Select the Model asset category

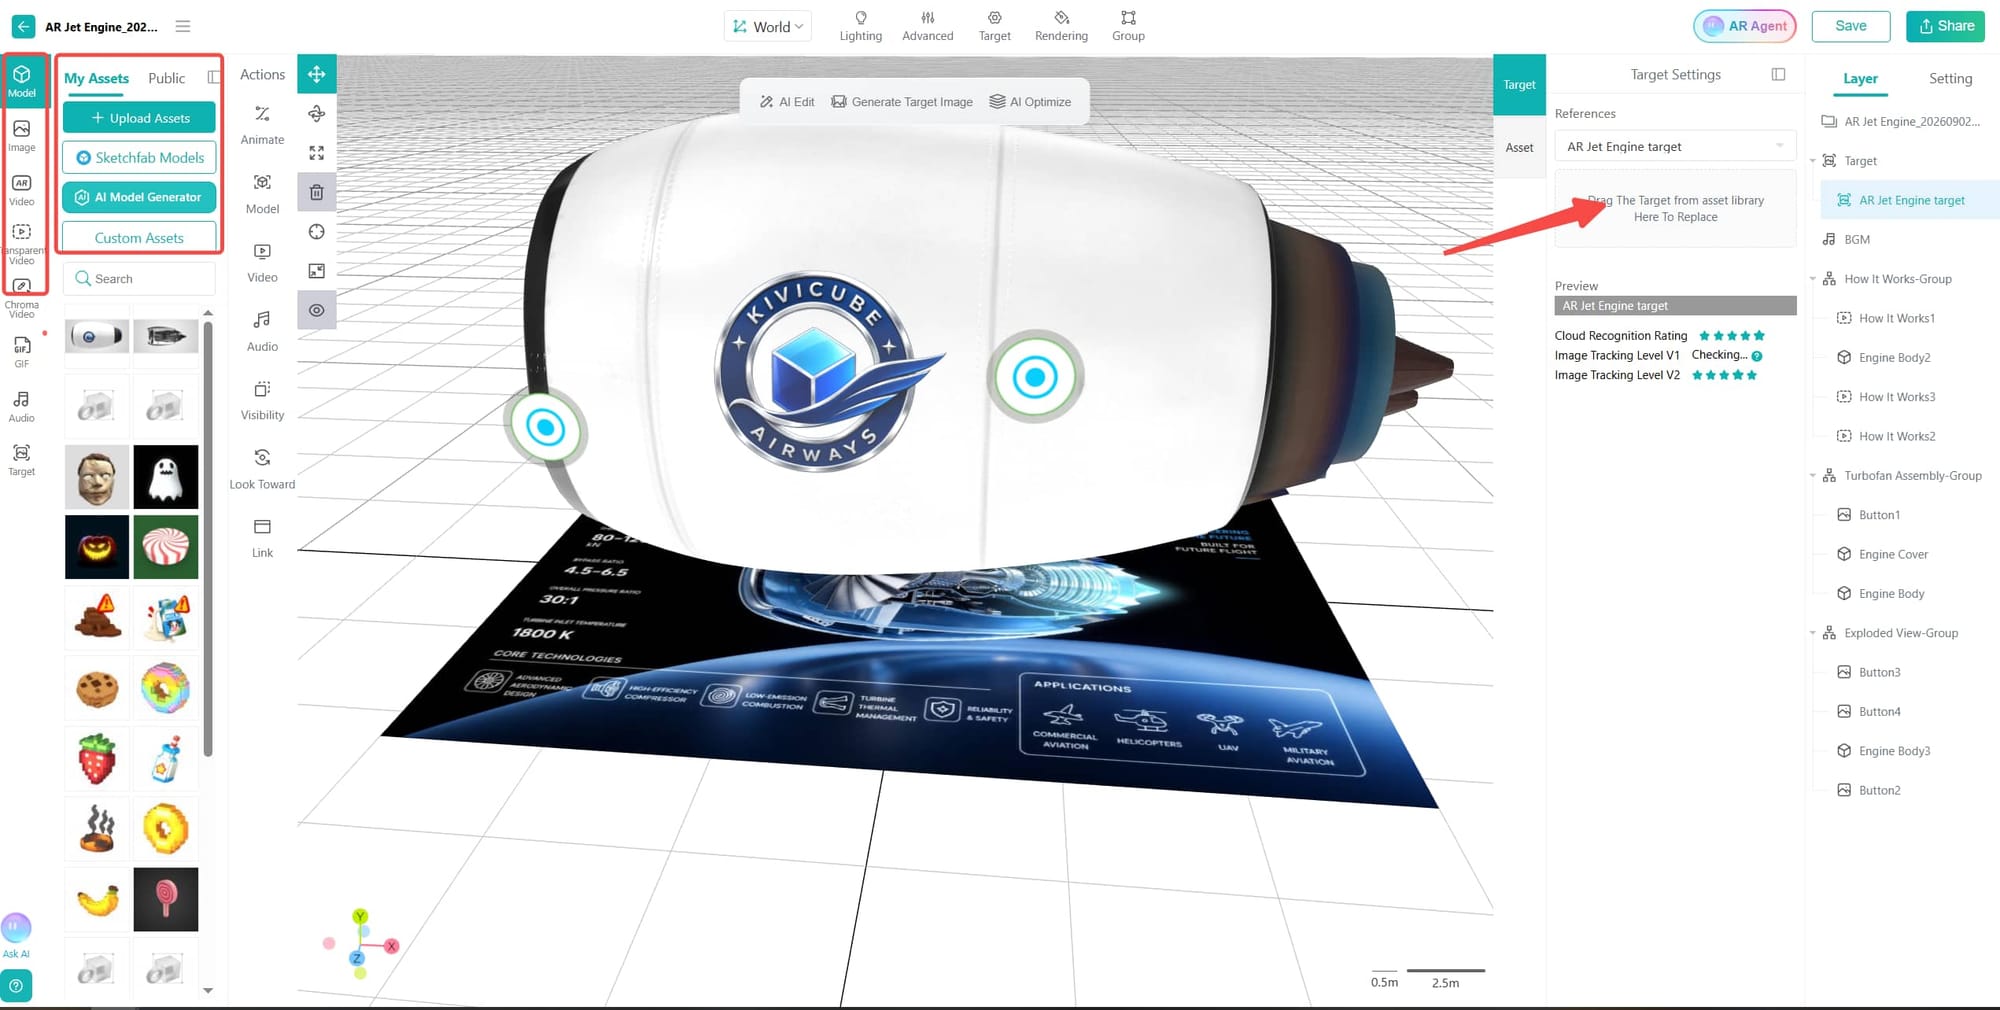[x=22, y=80]
